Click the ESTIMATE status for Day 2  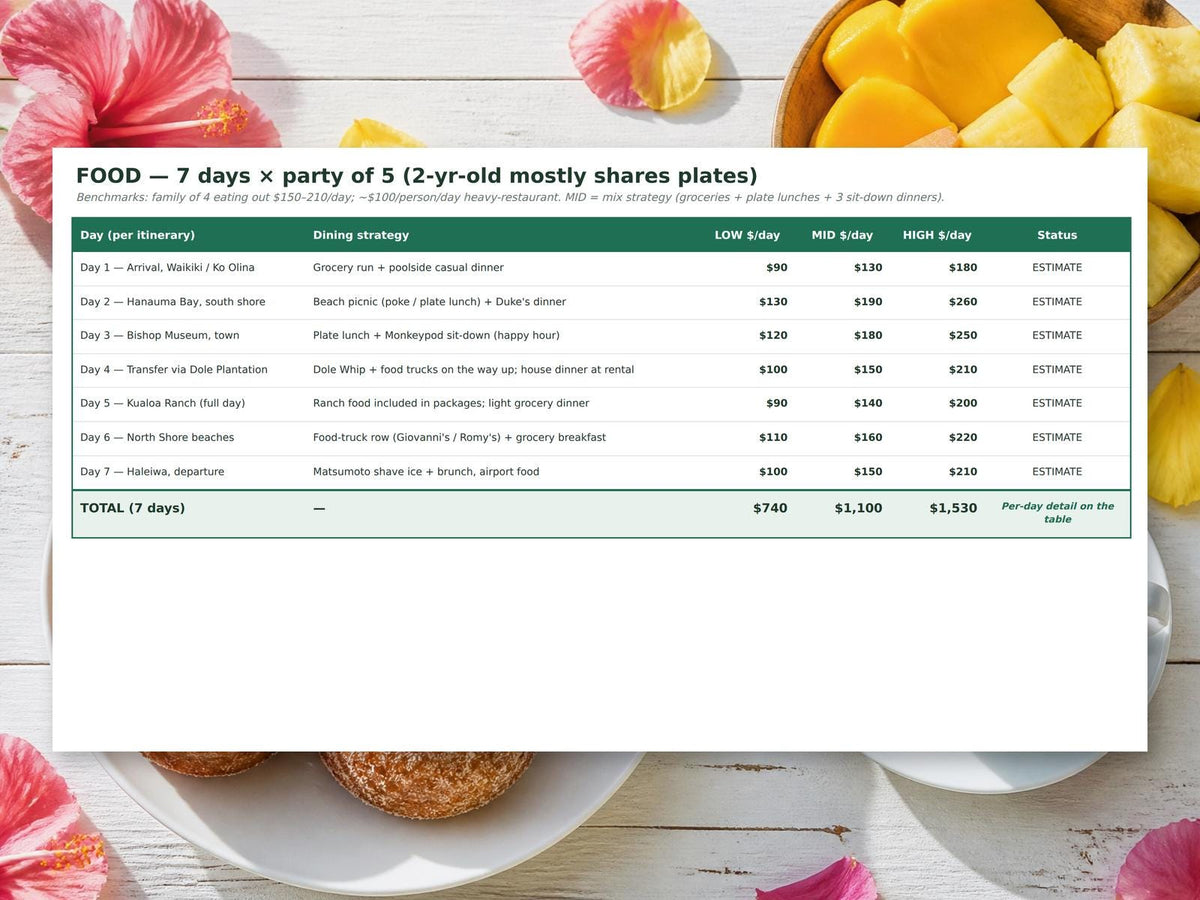click(1057, 302)
